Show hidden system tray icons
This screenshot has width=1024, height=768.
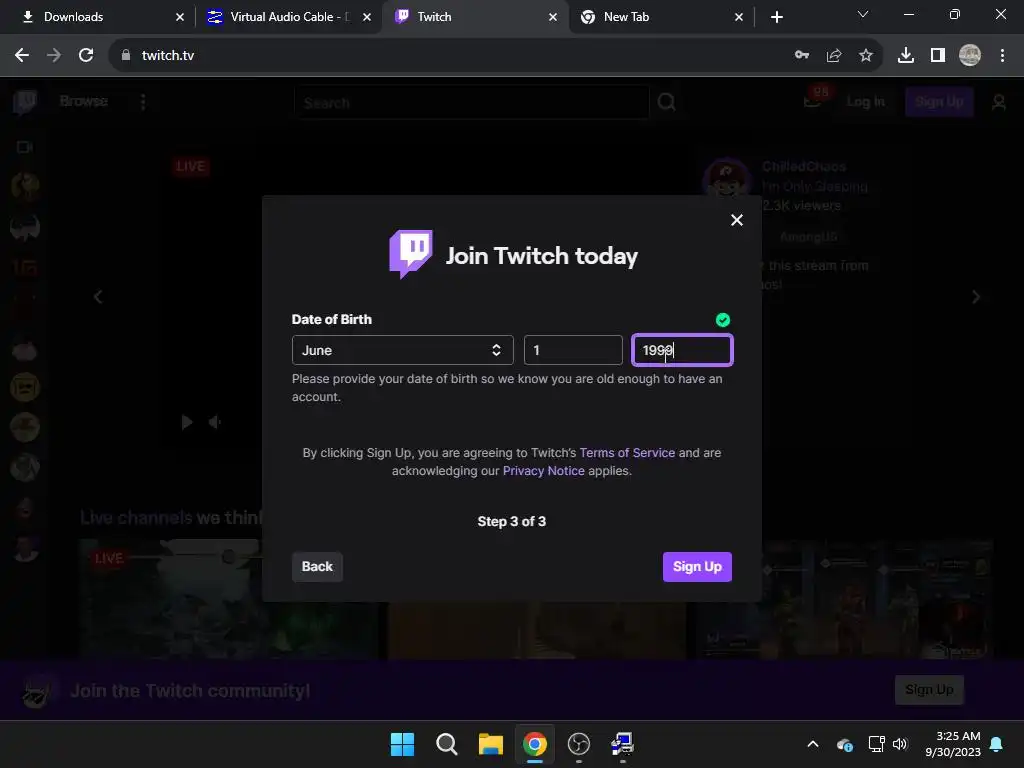click(x=812, y=744)
